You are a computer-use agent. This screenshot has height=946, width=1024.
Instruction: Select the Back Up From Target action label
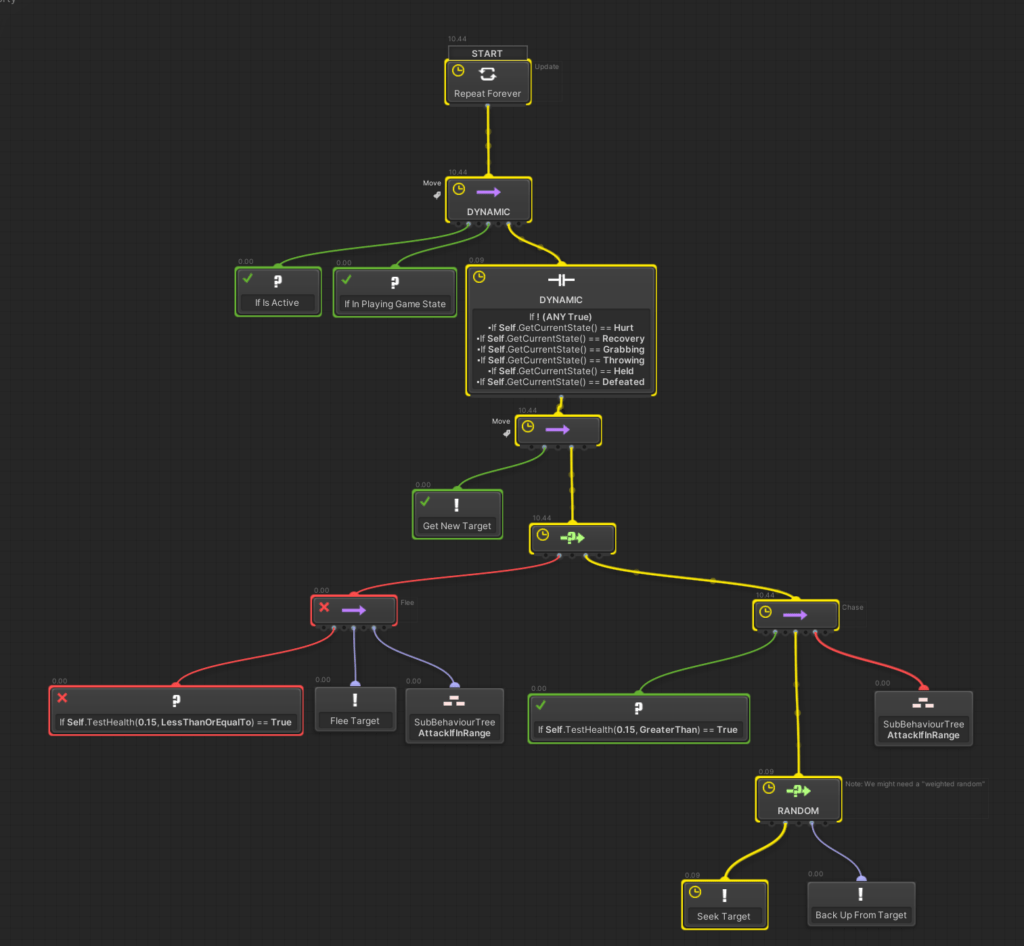(861, 915)
